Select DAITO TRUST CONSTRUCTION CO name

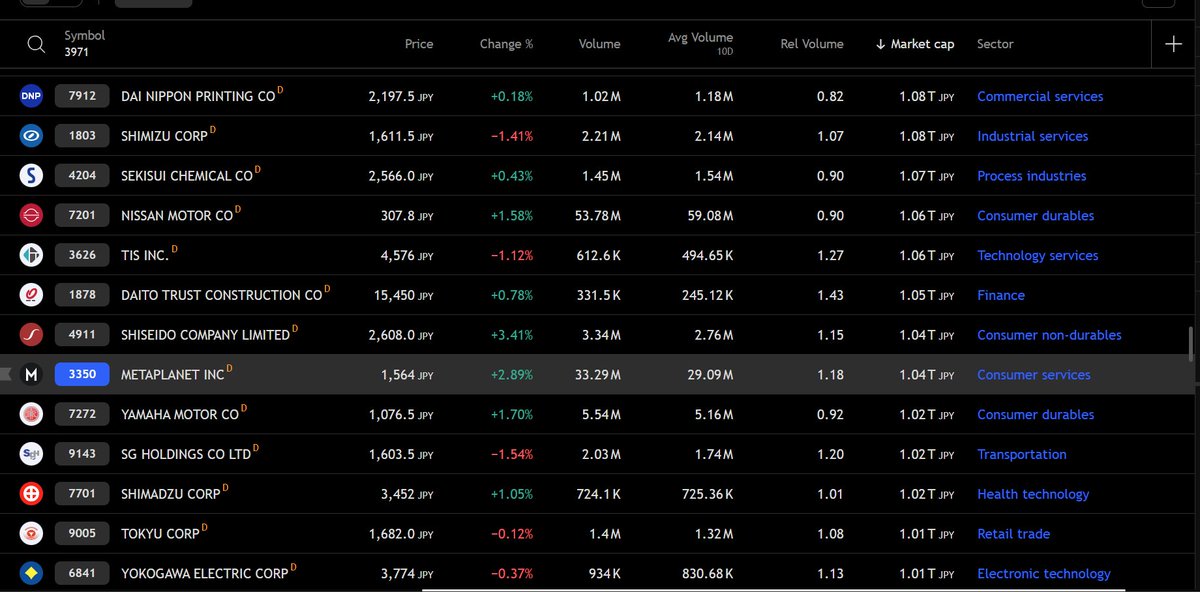pyautogui.click(x=222, y=295)
